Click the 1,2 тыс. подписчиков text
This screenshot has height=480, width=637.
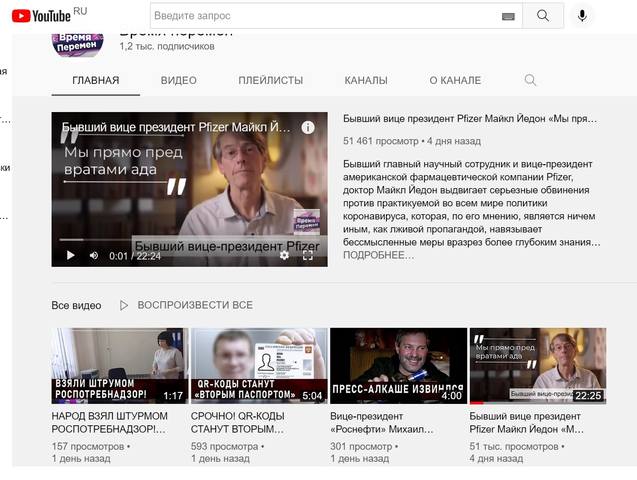[x=167, y=46]
